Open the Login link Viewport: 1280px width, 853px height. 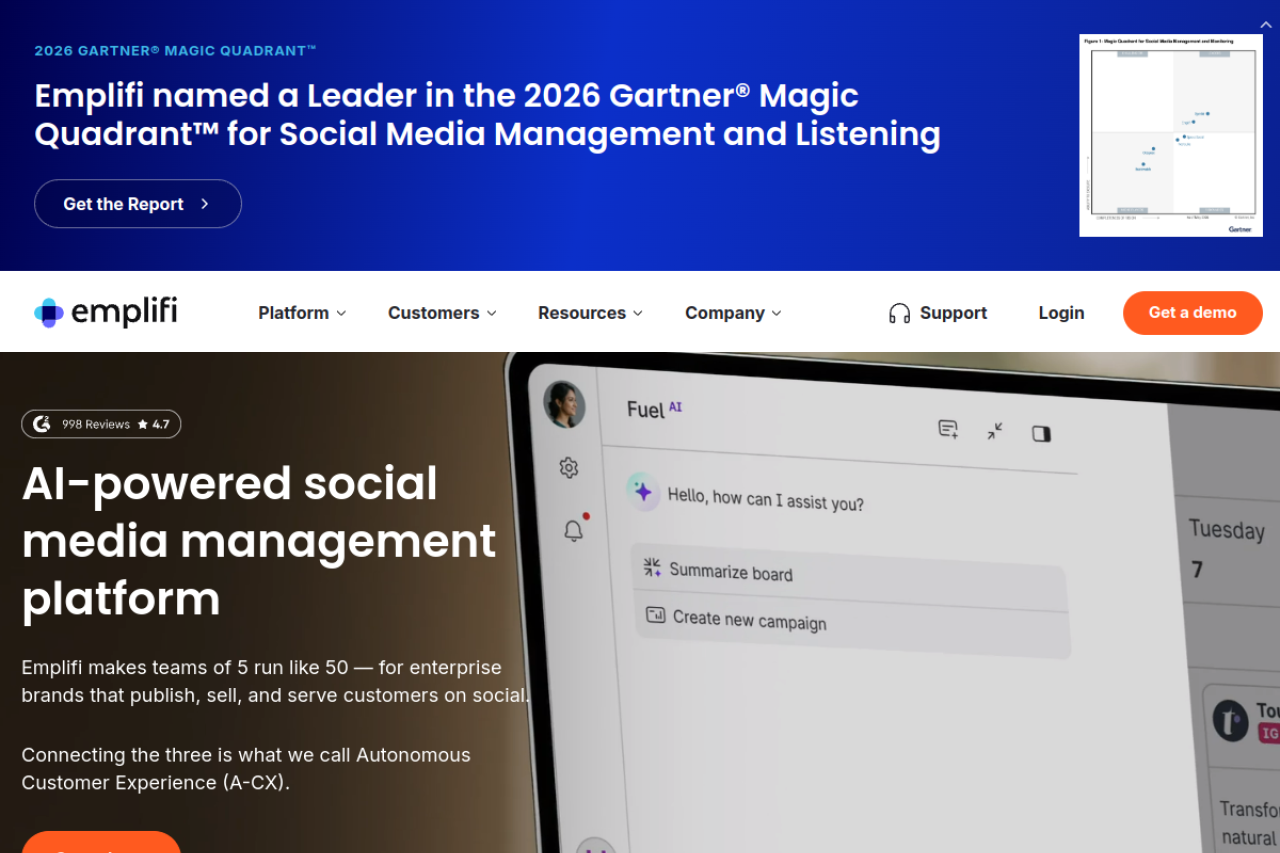coord(1061,313)
